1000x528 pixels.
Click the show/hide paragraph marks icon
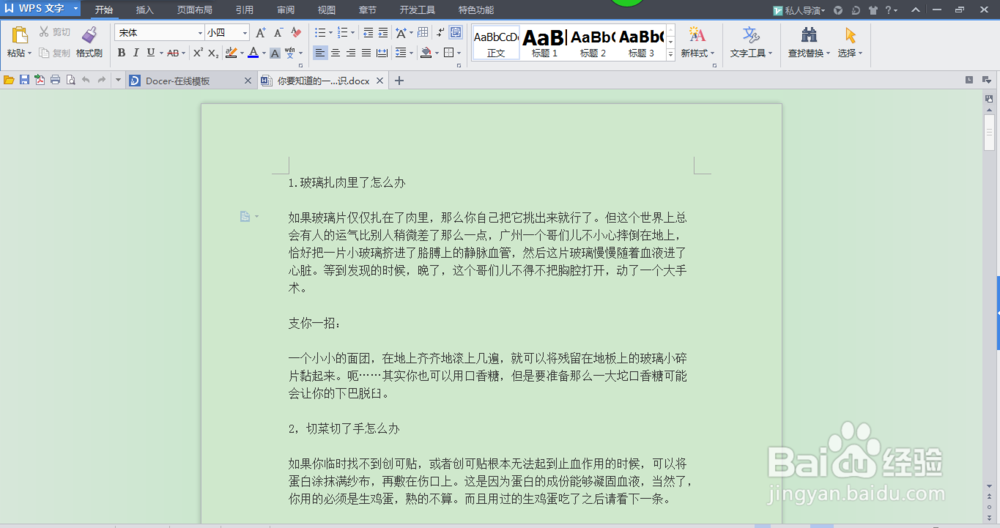(x=440, y=33)
